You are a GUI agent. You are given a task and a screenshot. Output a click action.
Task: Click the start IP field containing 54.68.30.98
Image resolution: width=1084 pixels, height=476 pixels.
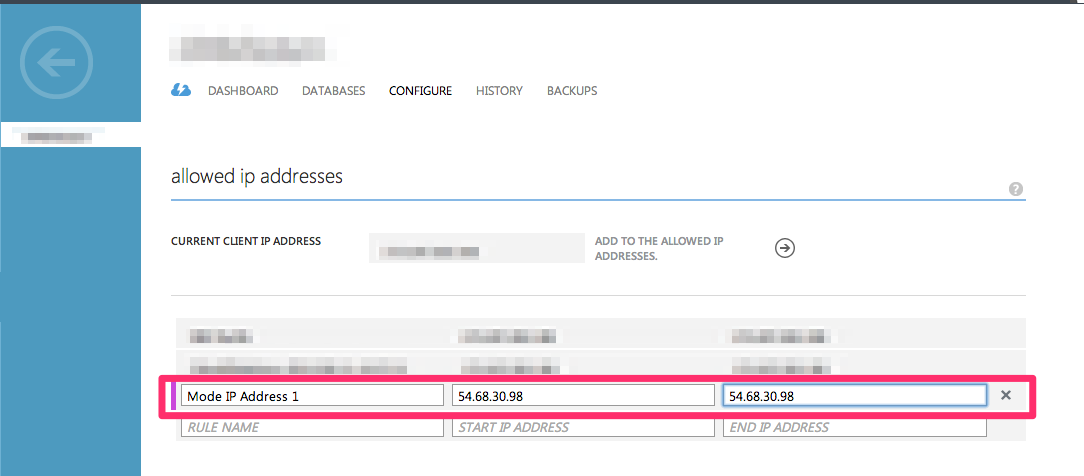[x=583, y=396]
